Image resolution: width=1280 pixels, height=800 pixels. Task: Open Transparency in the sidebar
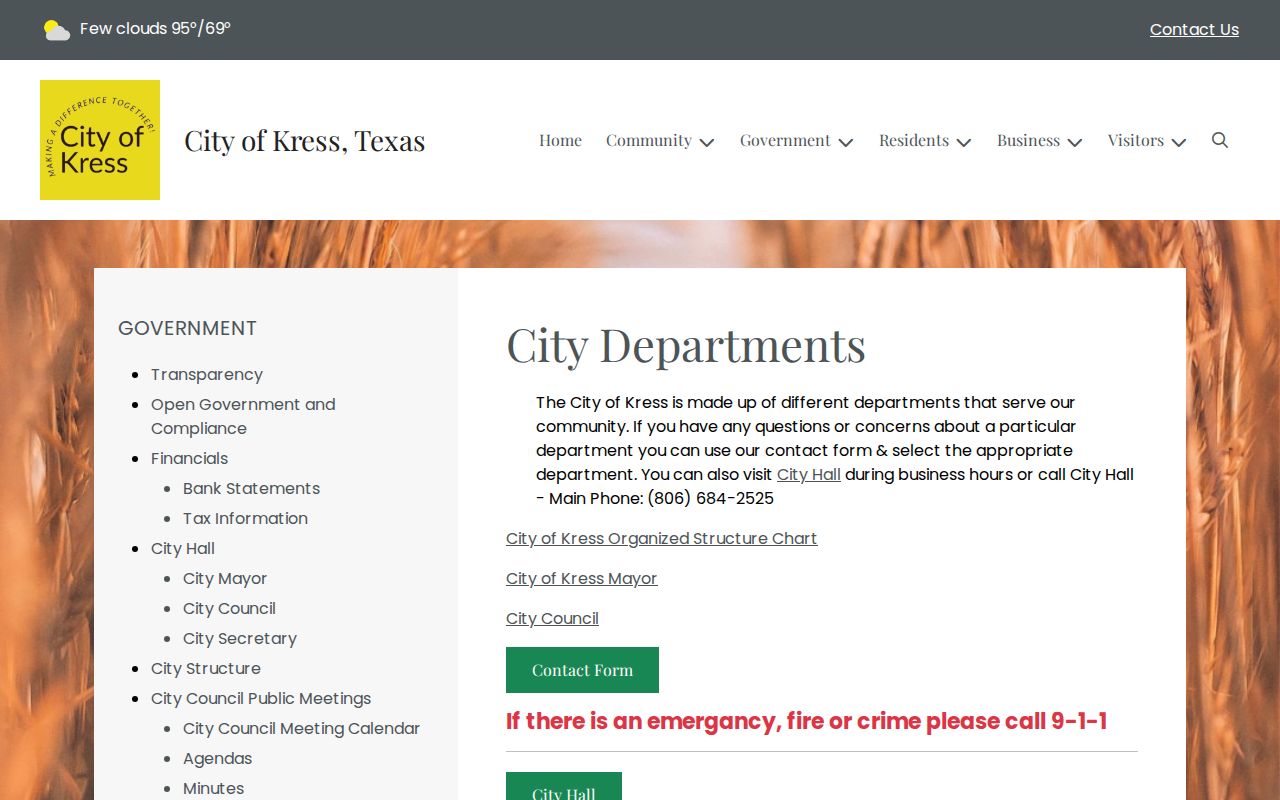207,374
